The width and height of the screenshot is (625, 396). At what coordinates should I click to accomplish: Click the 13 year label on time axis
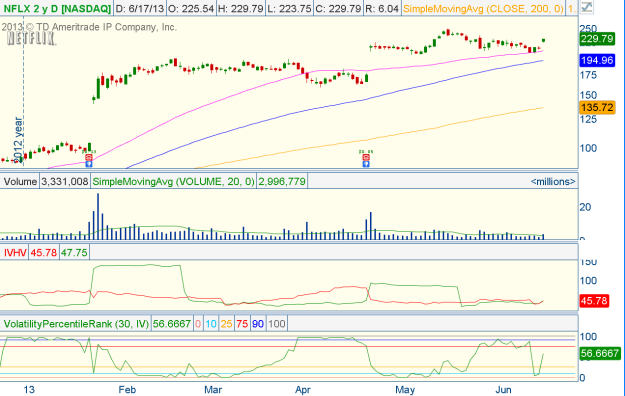click(29, 389)
